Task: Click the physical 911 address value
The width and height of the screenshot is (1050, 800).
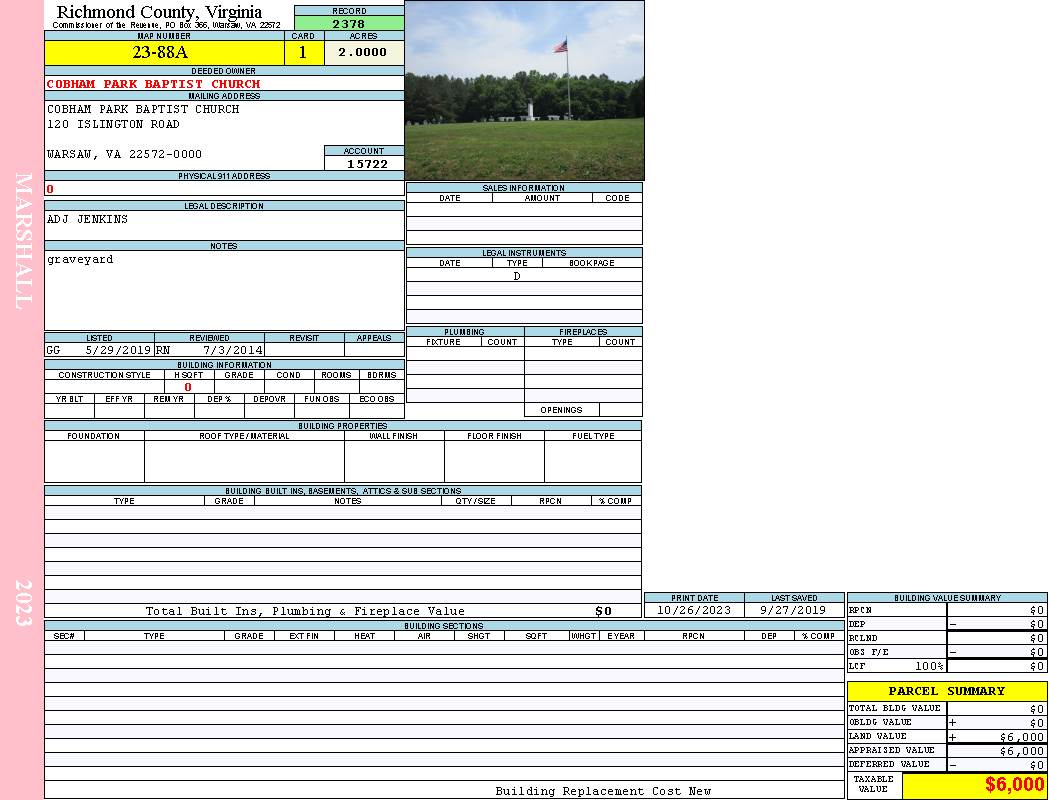Action: click(50, 189)
